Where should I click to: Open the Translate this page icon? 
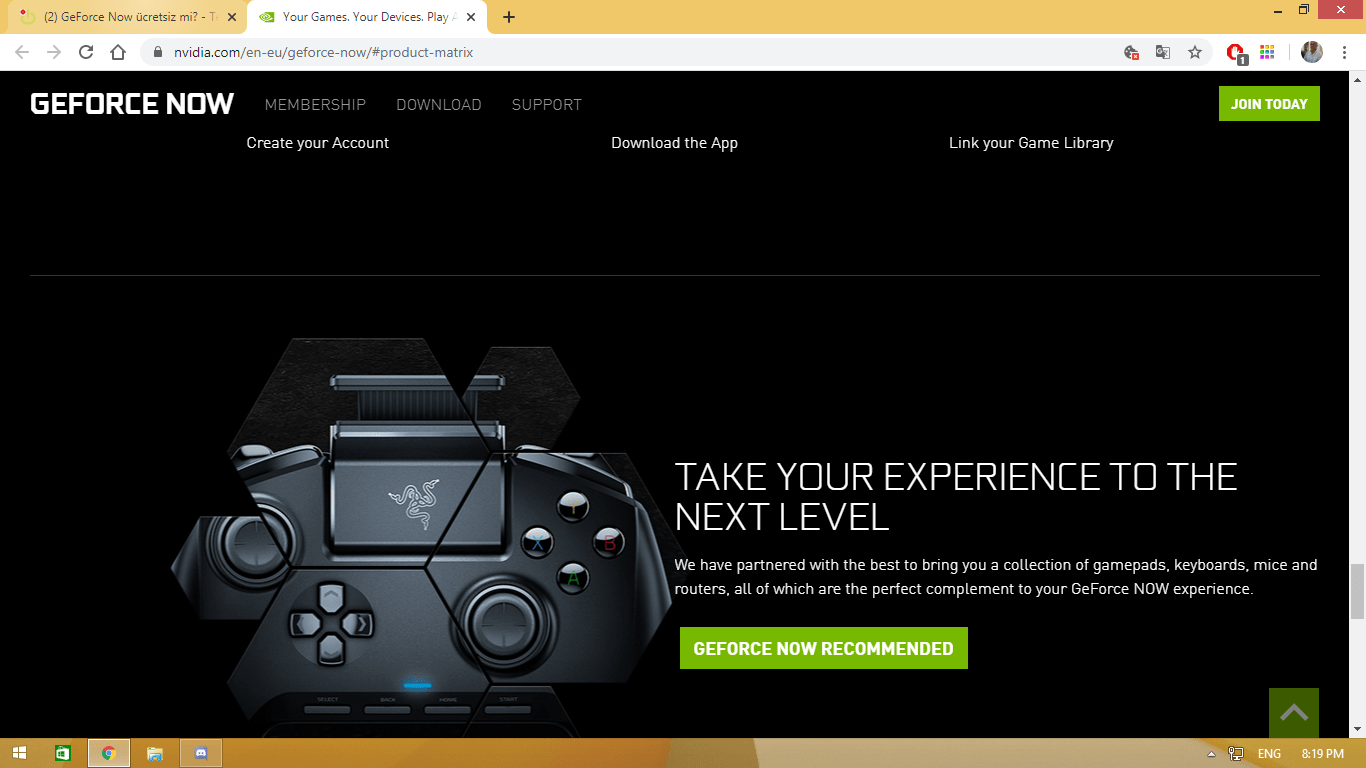[1163, 52]
